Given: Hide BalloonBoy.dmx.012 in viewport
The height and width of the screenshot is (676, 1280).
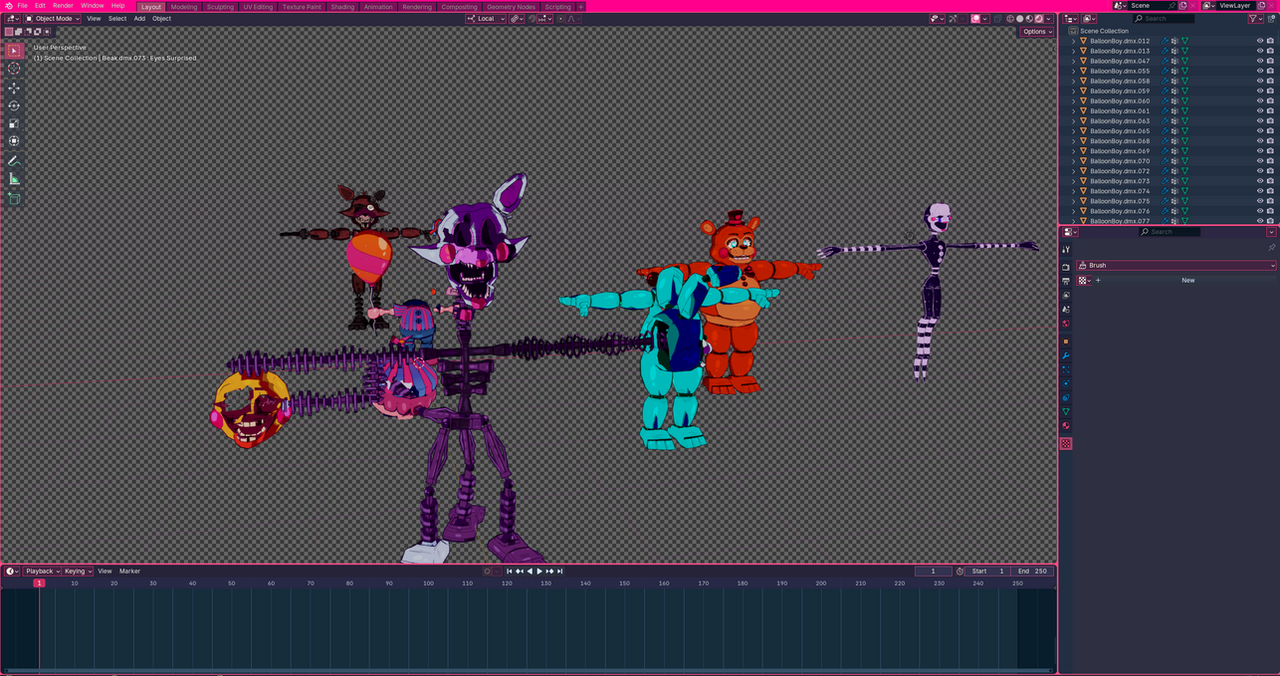Looking at the screenshot, I should click(x=1259, y=41).
